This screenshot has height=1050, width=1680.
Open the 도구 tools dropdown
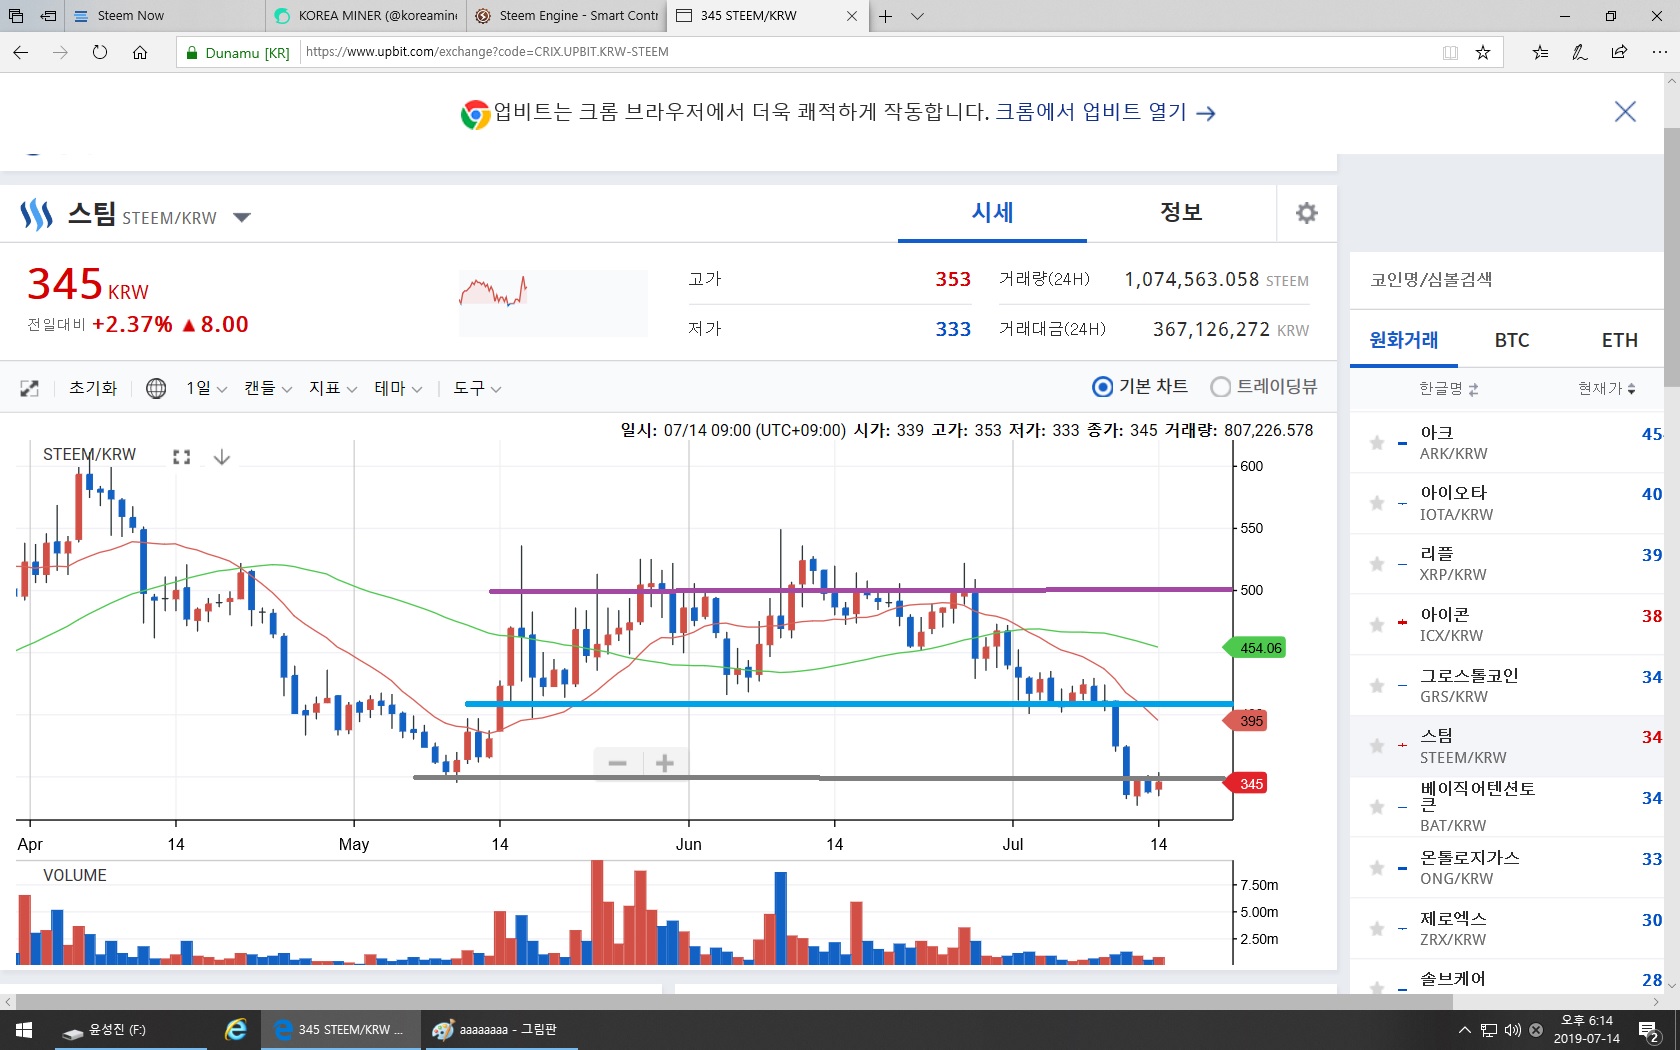point(477,388)
